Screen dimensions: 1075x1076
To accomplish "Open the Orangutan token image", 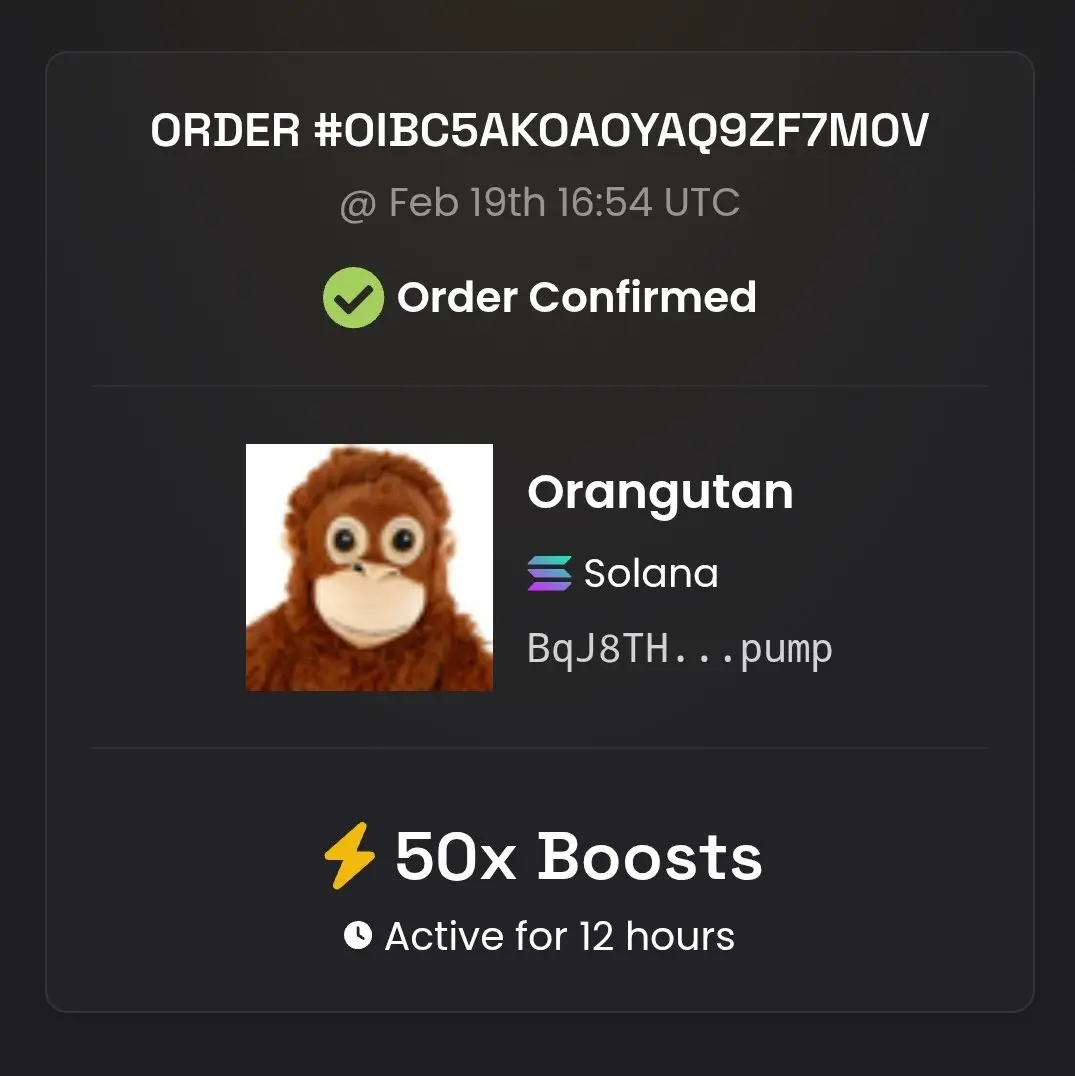I will (x=369, y=568).
